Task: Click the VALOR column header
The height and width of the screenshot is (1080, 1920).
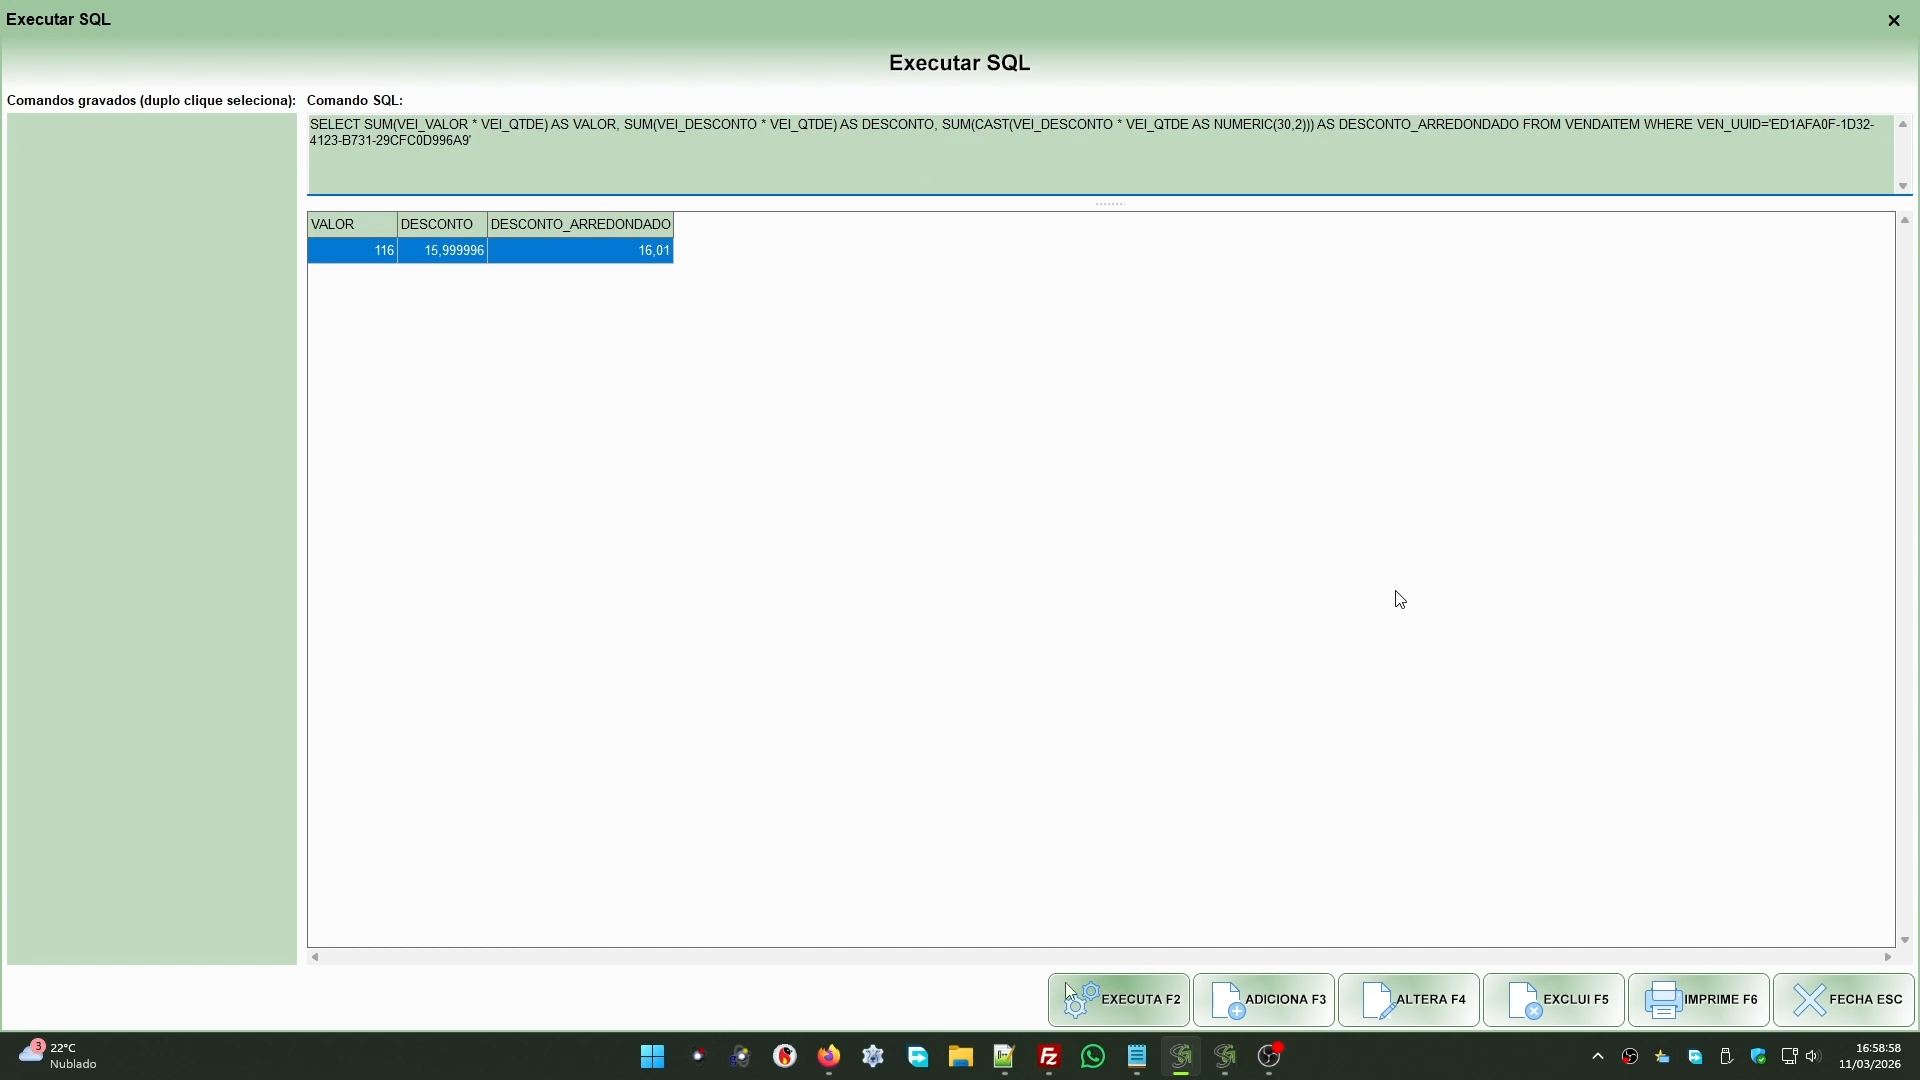Action: coord(352,224)
